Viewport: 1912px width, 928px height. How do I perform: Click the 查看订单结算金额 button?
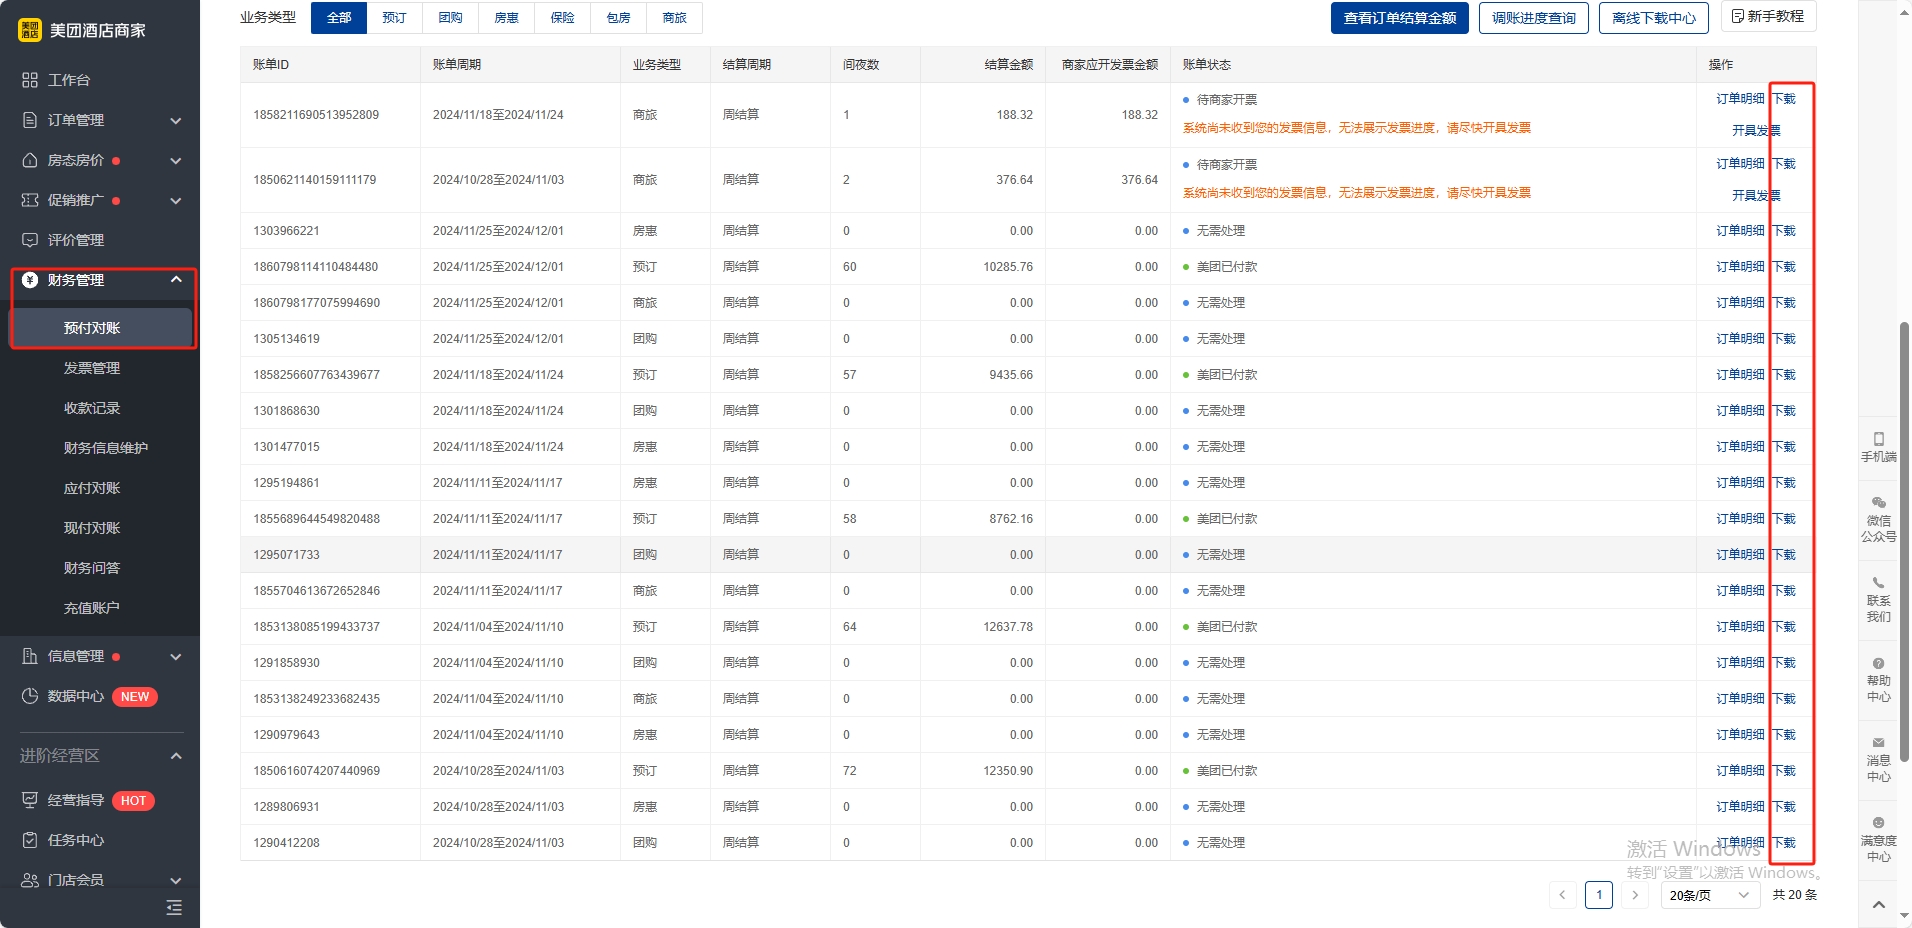[x=1399, y=18]
